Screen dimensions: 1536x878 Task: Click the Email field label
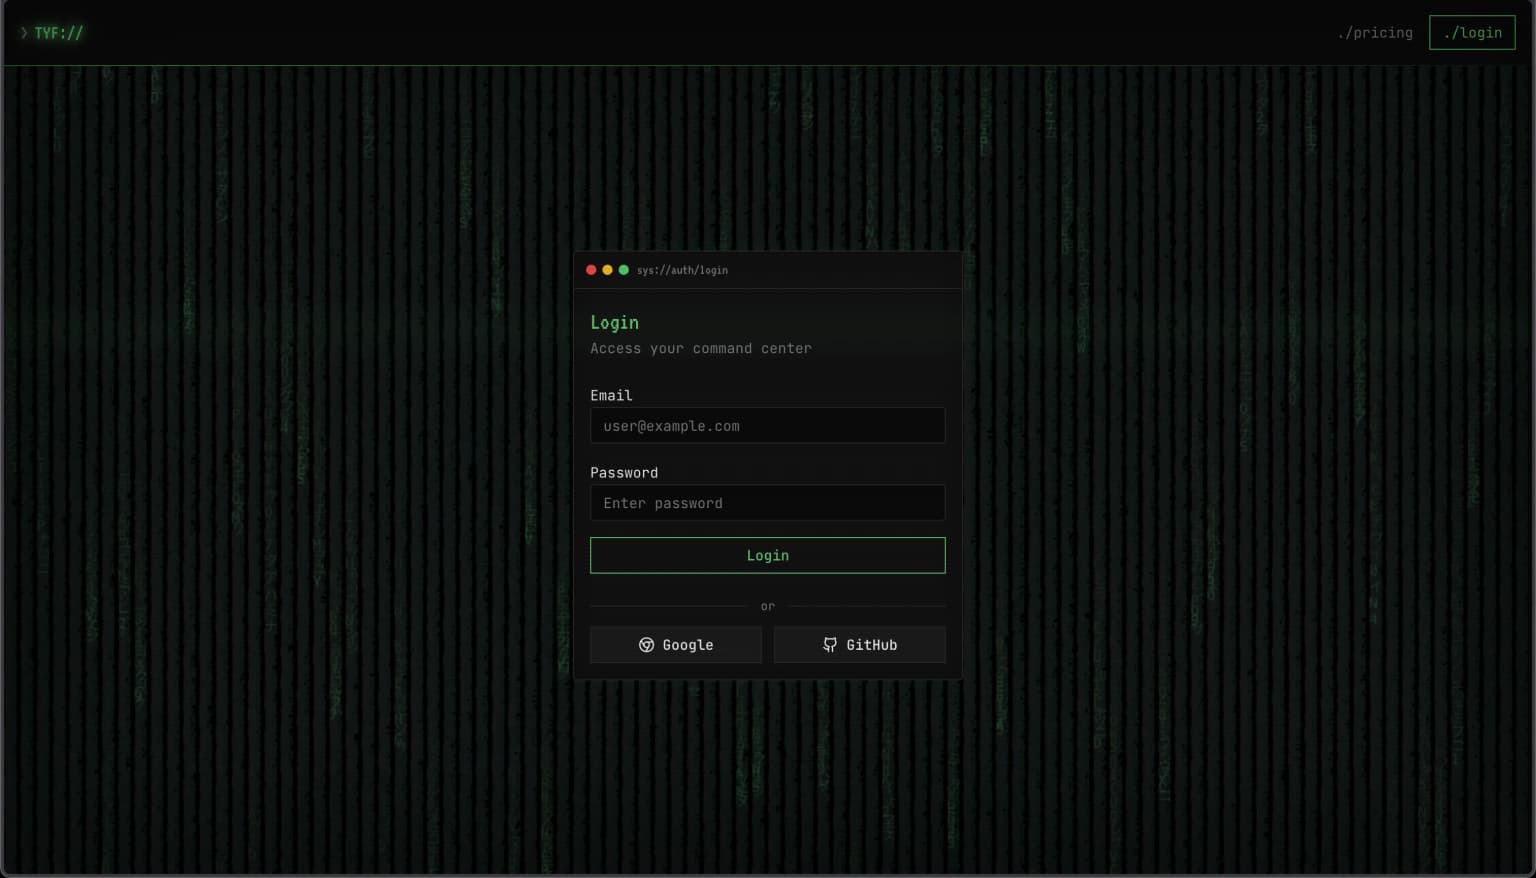coord(611,395)
